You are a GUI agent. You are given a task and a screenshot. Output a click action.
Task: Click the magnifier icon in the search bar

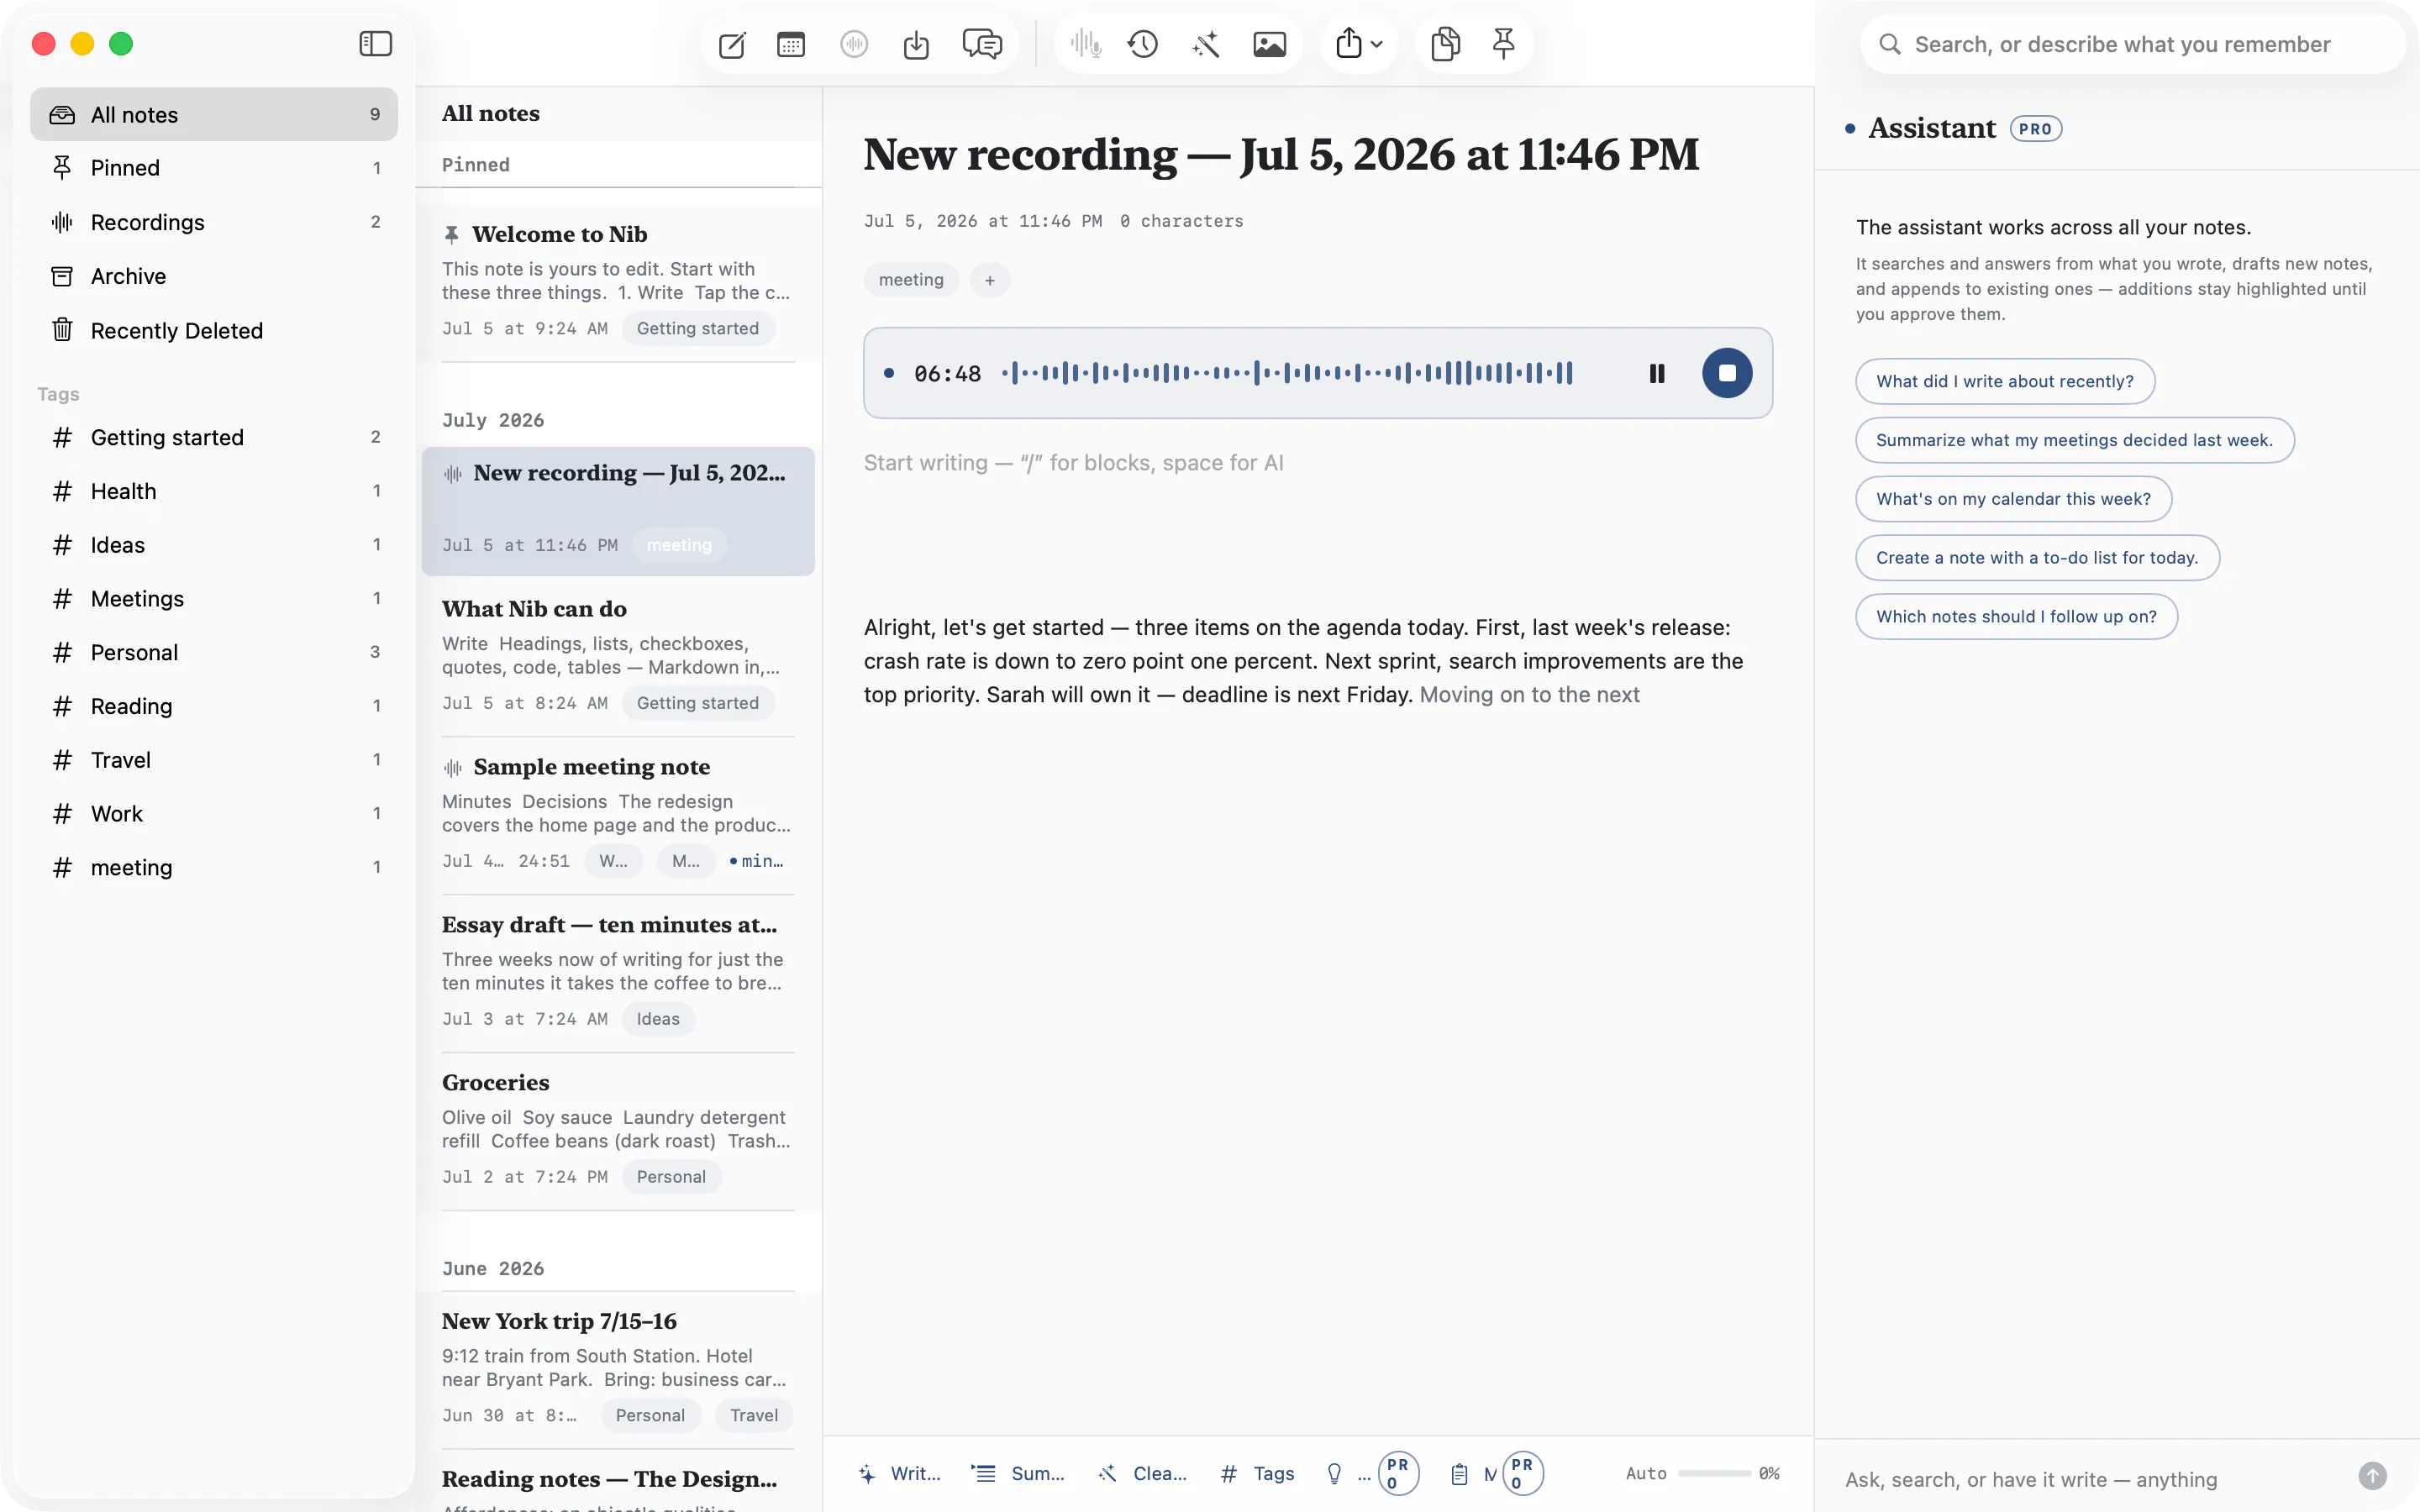click(x=1890, y=45)
